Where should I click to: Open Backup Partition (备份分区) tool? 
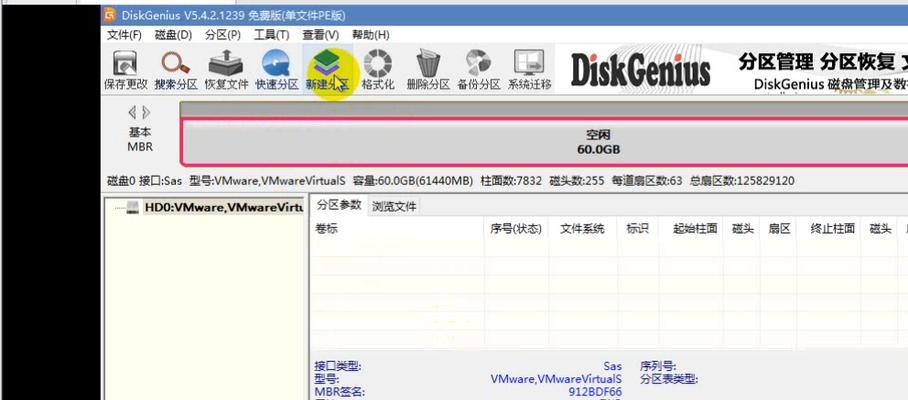[x=478, y=69]
